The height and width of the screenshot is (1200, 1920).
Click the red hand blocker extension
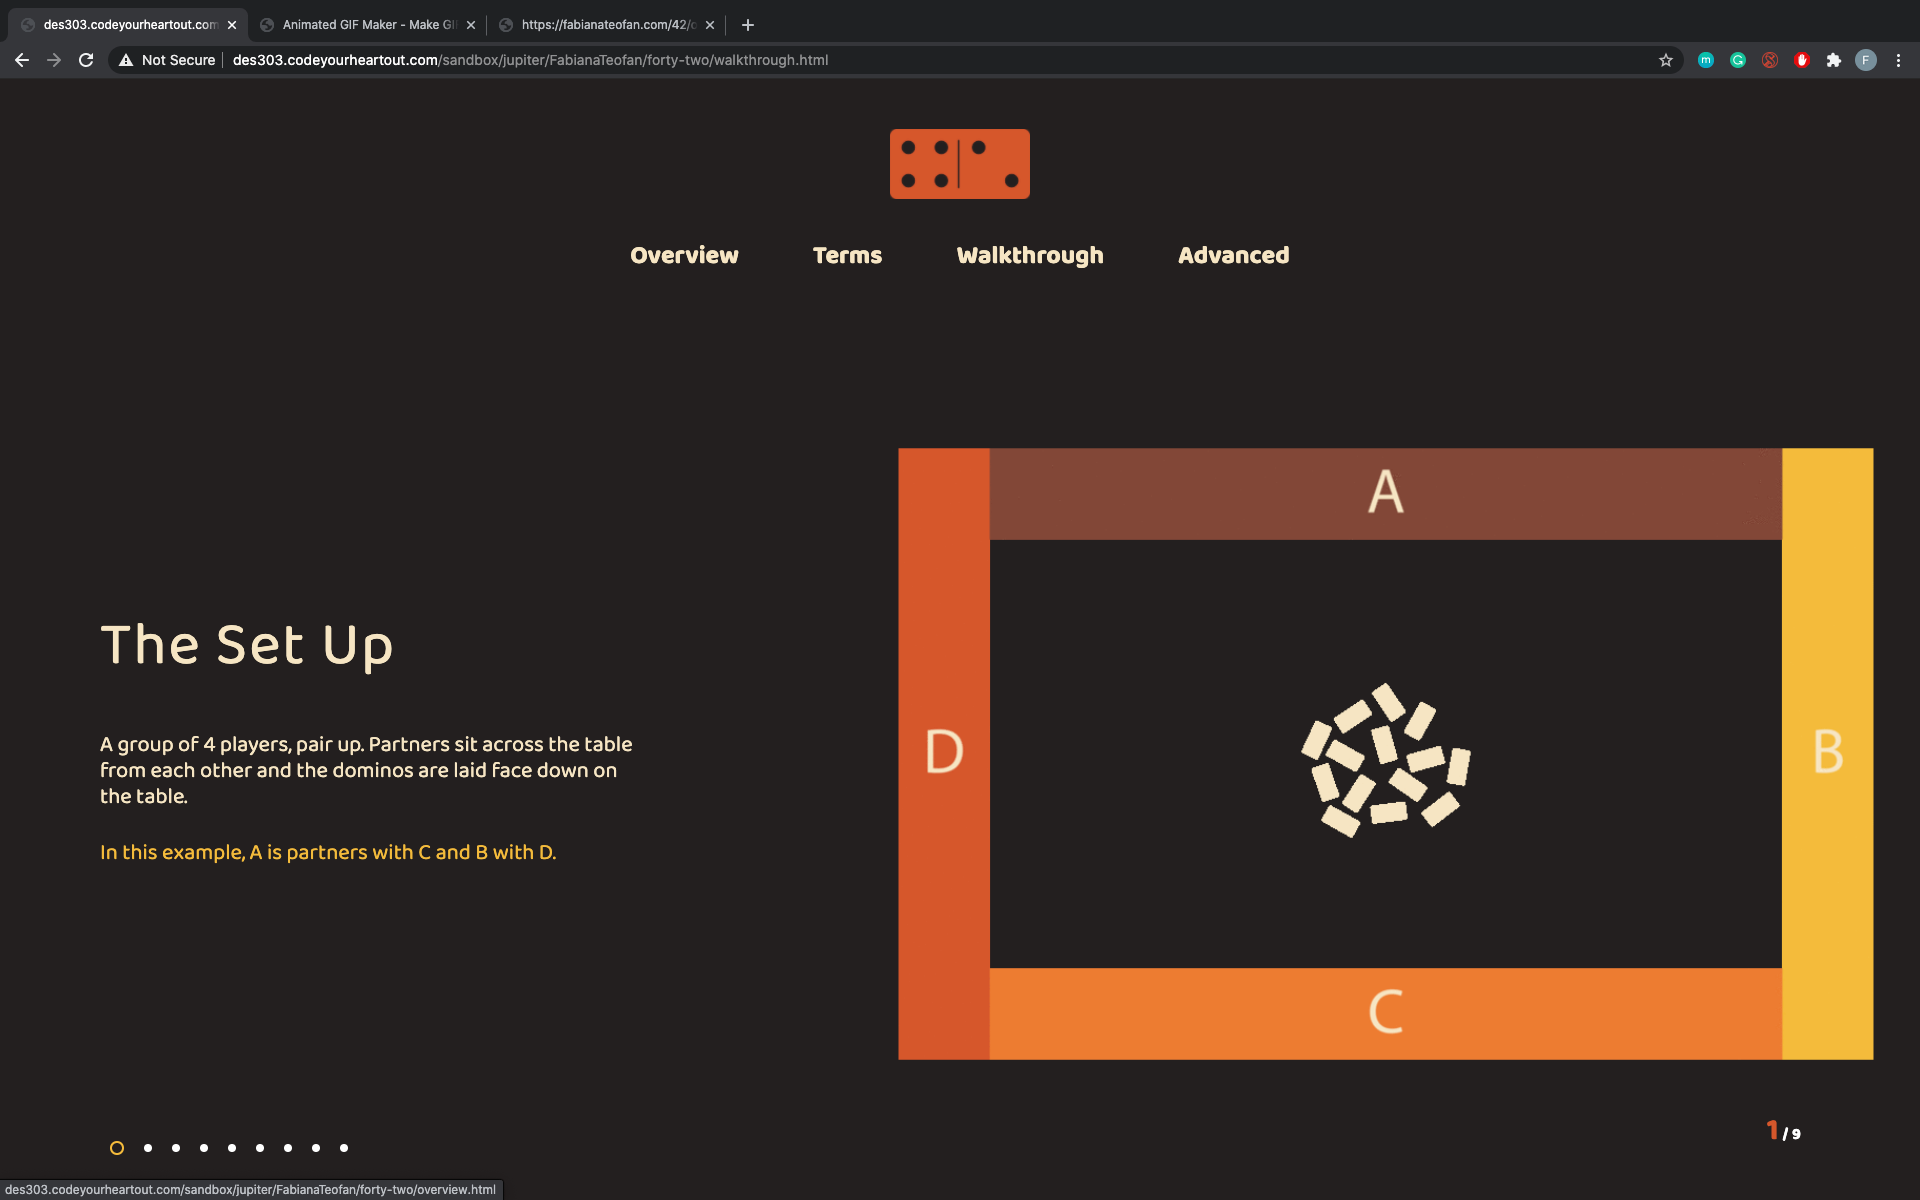pyautogui.click(x=1801, y=60)
